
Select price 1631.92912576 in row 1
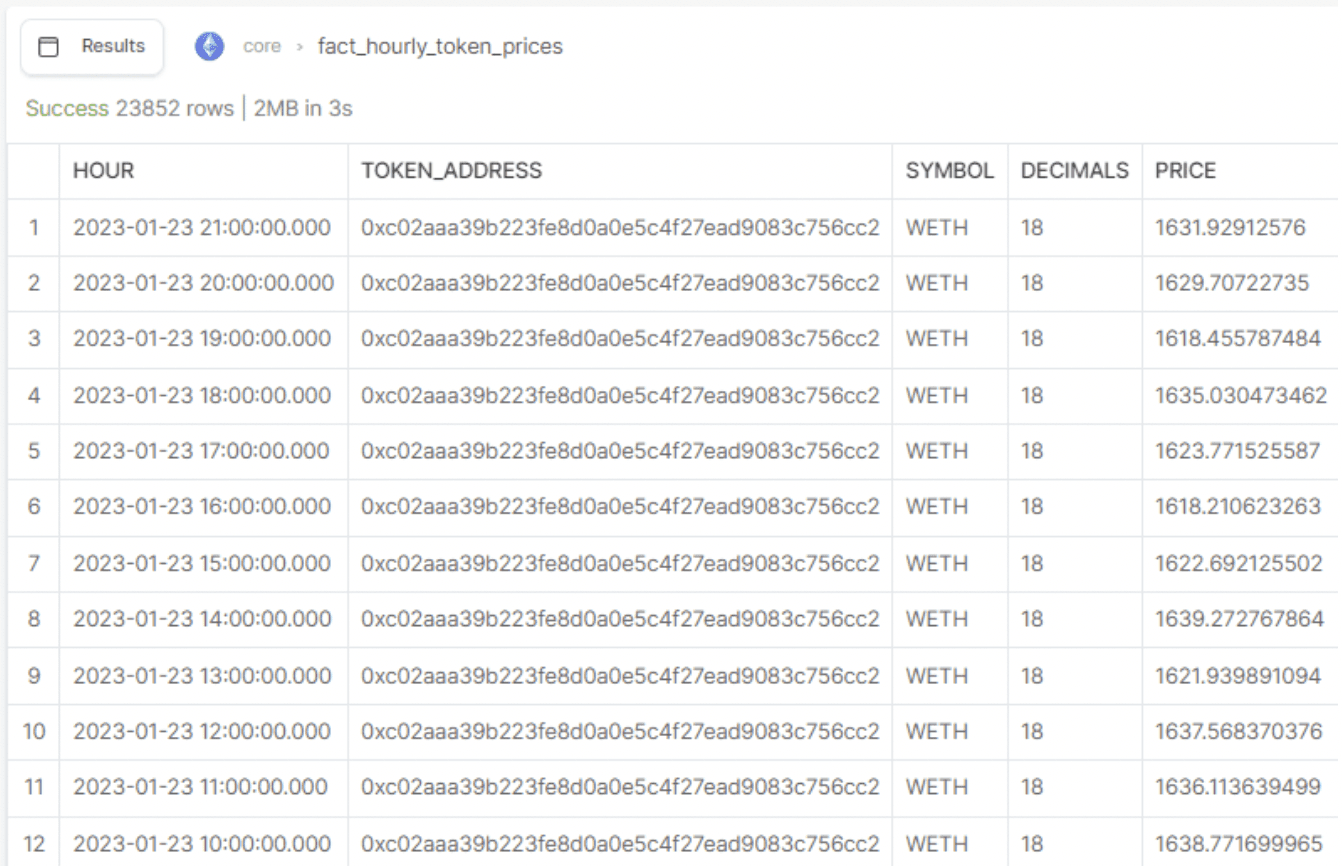[1234, 227]
